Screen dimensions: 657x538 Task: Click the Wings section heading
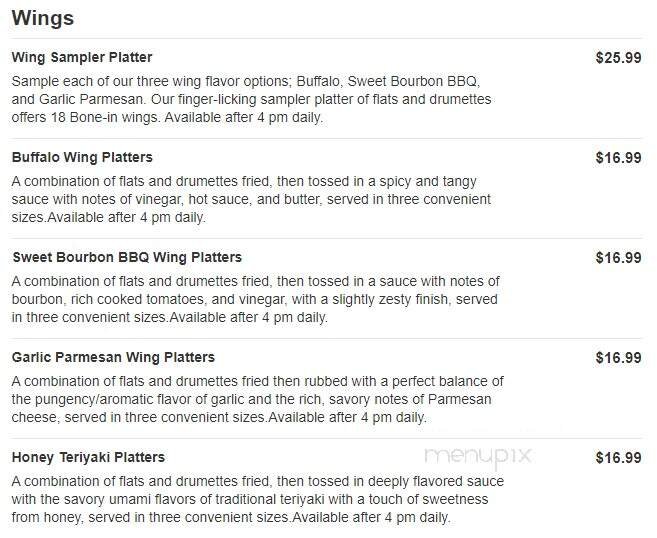pyautogui.click(x=42, y=18)
